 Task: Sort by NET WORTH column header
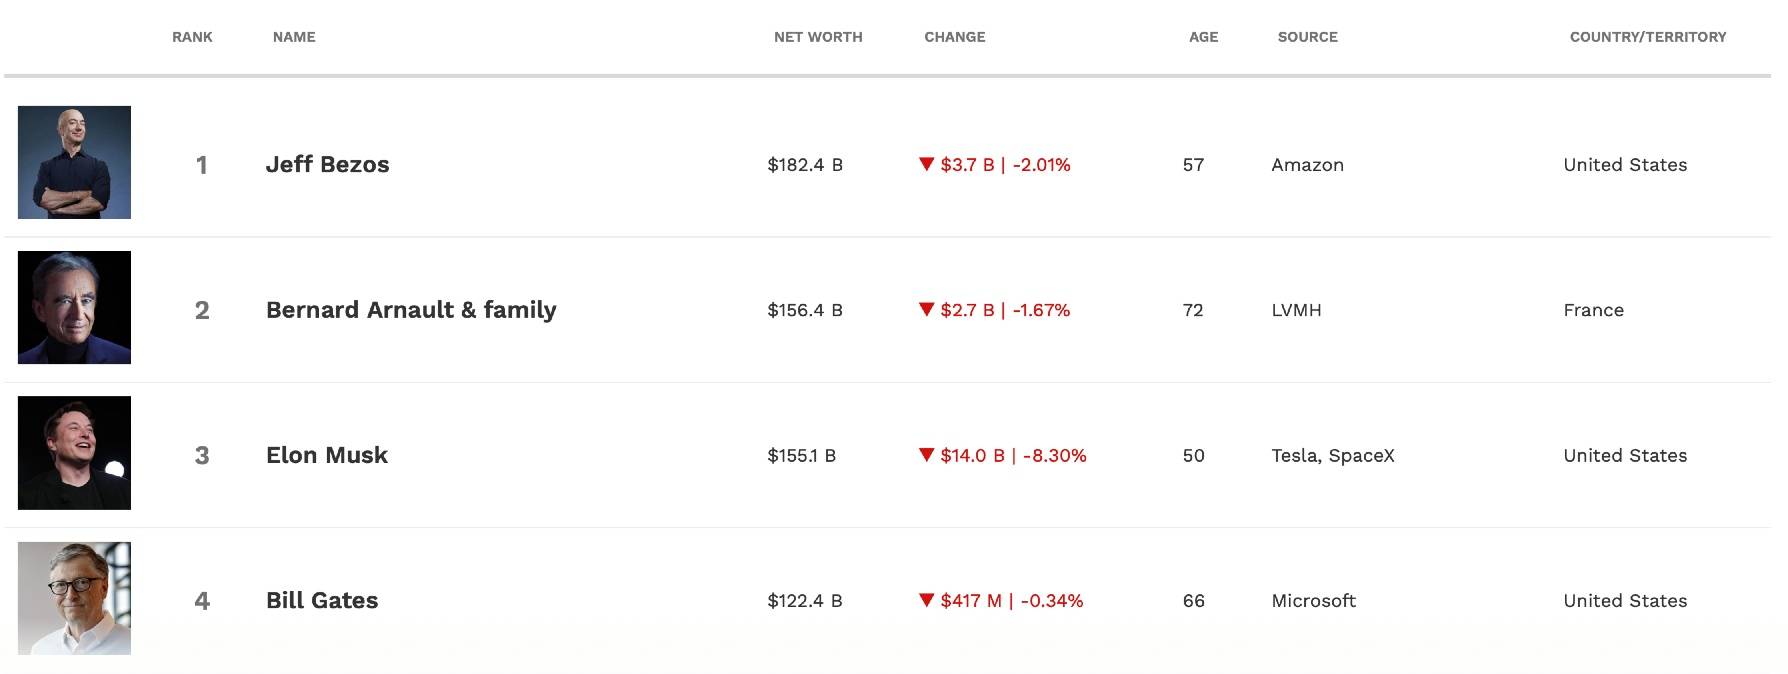pyautogui.click(x=817, y=37)
